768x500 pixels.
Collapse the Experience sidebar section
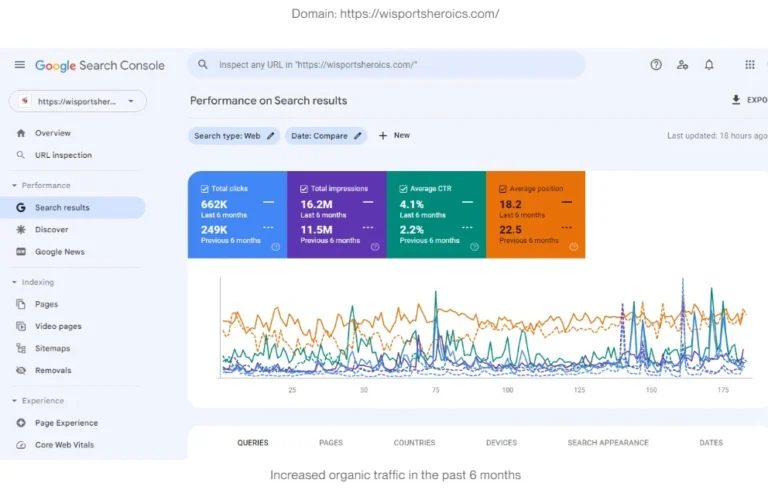14,401
